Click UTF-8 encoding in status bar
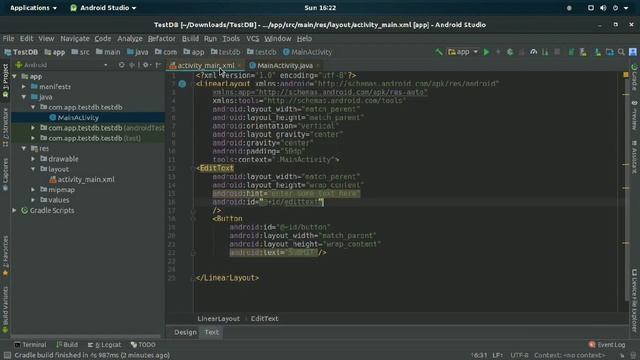This screenshot has height=360, width=640. coord(519,356)
